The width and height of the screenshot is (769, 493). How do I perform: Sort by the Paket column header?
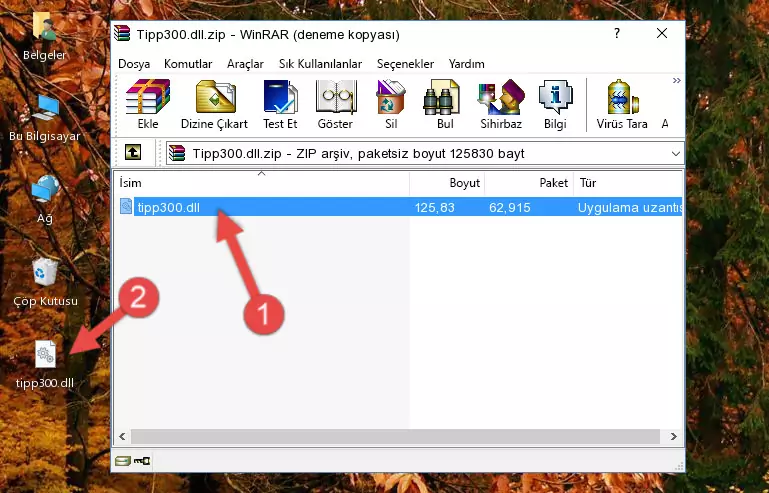[x=529, y=182]
